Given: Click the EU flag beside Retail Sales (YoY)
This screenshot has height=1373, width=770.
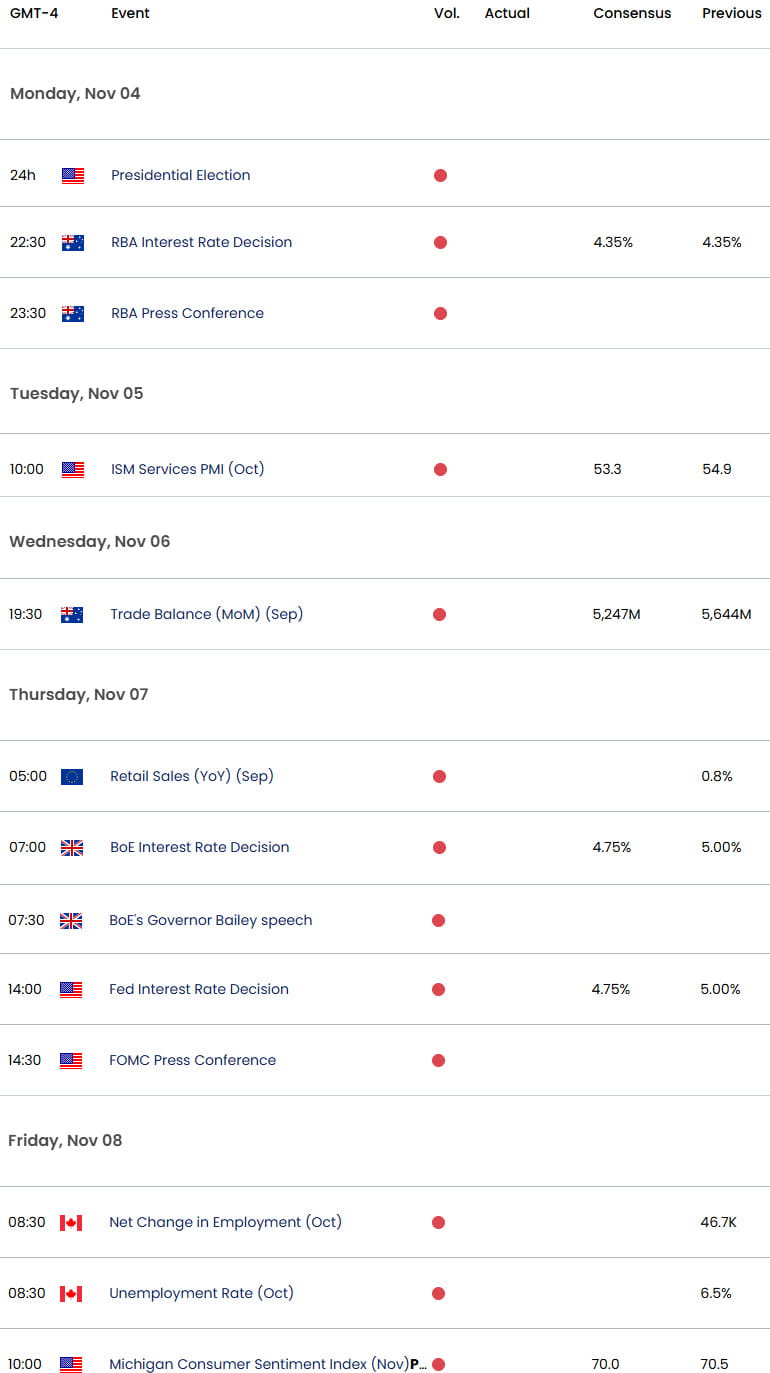Looking at the screenshot, I should click(x=72, y=776).
